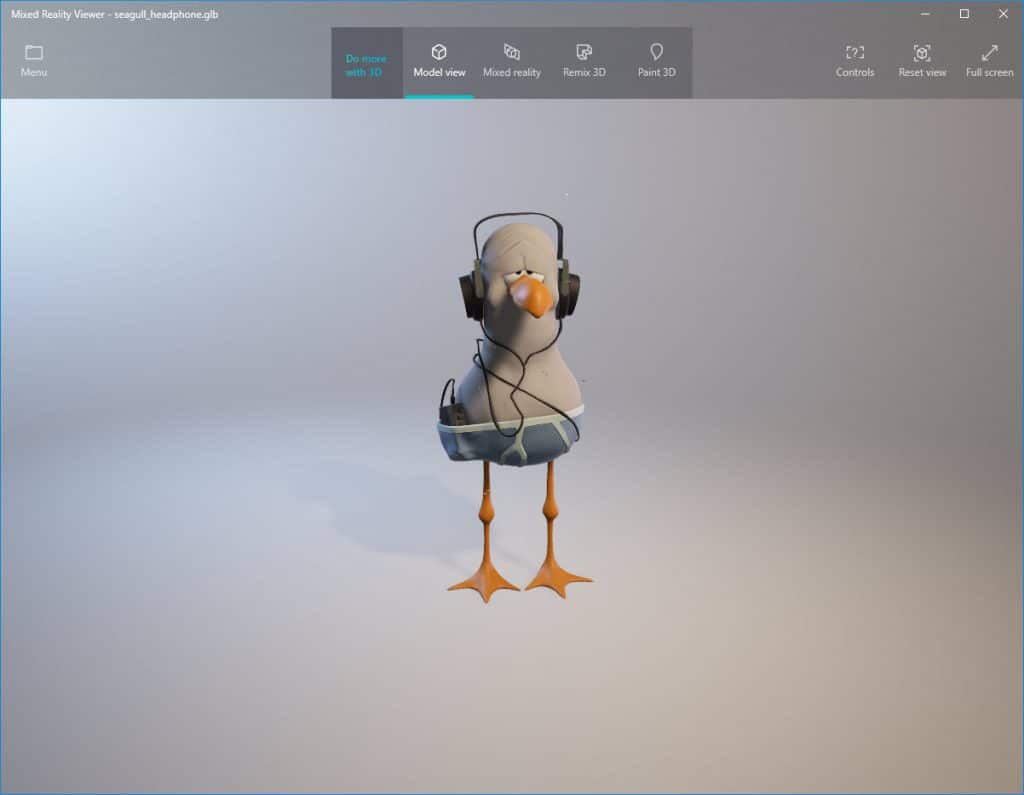The width and height of the screenshot is (1024, 795).
Task: Click the Reset view camera icon
Action: tap(922, 52)
